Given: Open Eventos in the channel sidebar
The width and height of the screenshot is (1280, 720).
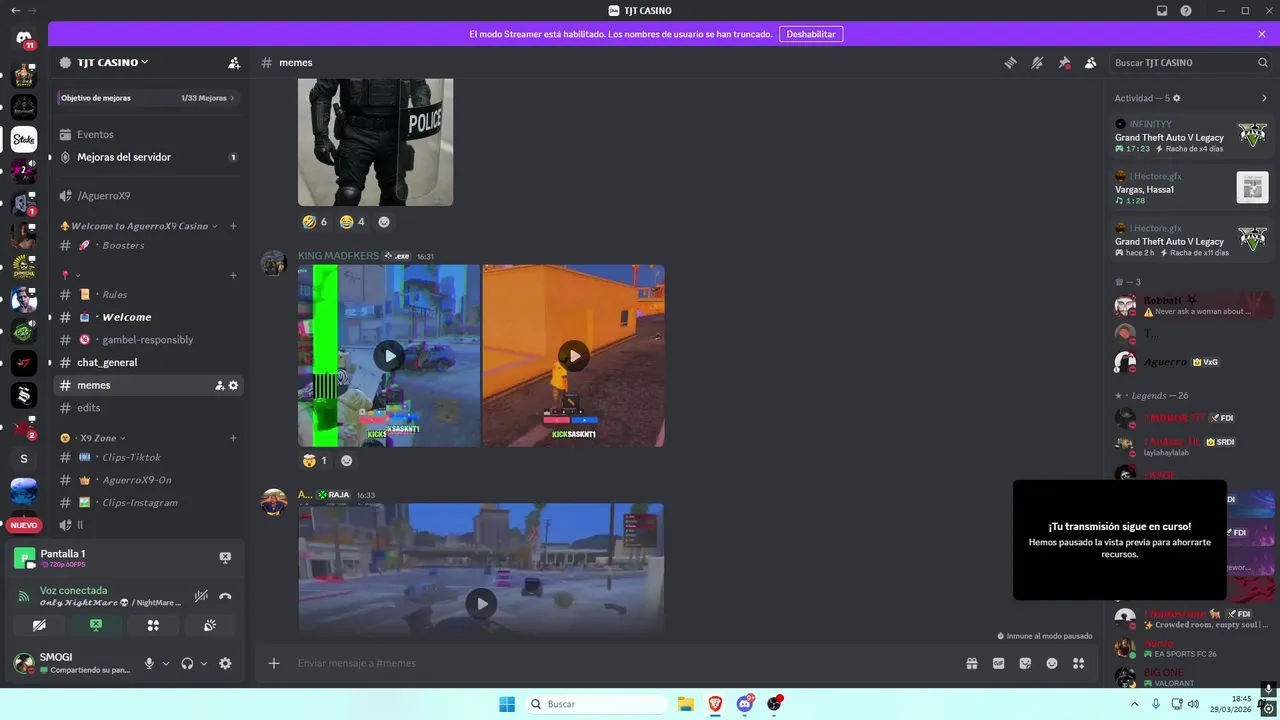Looking at the screenshot, I should click(x=148, y=134).
